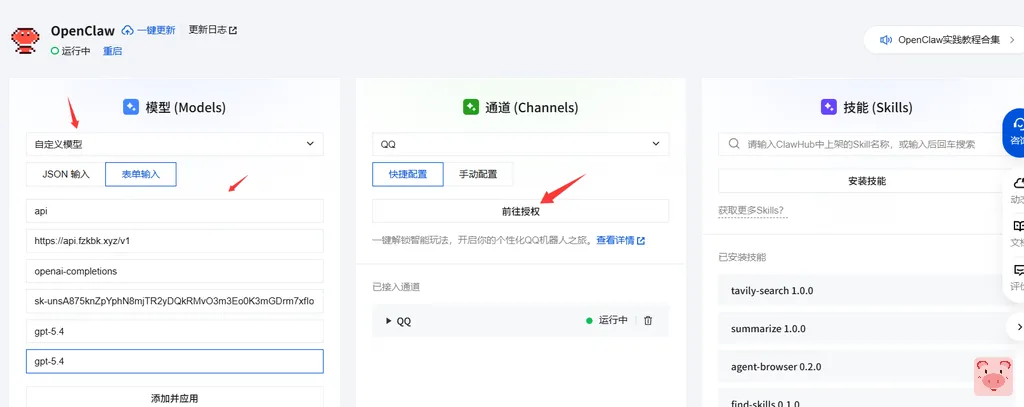Click the Skill search input box
The width and height of the screenshot is (1024, 407).
tap(862, 144)
